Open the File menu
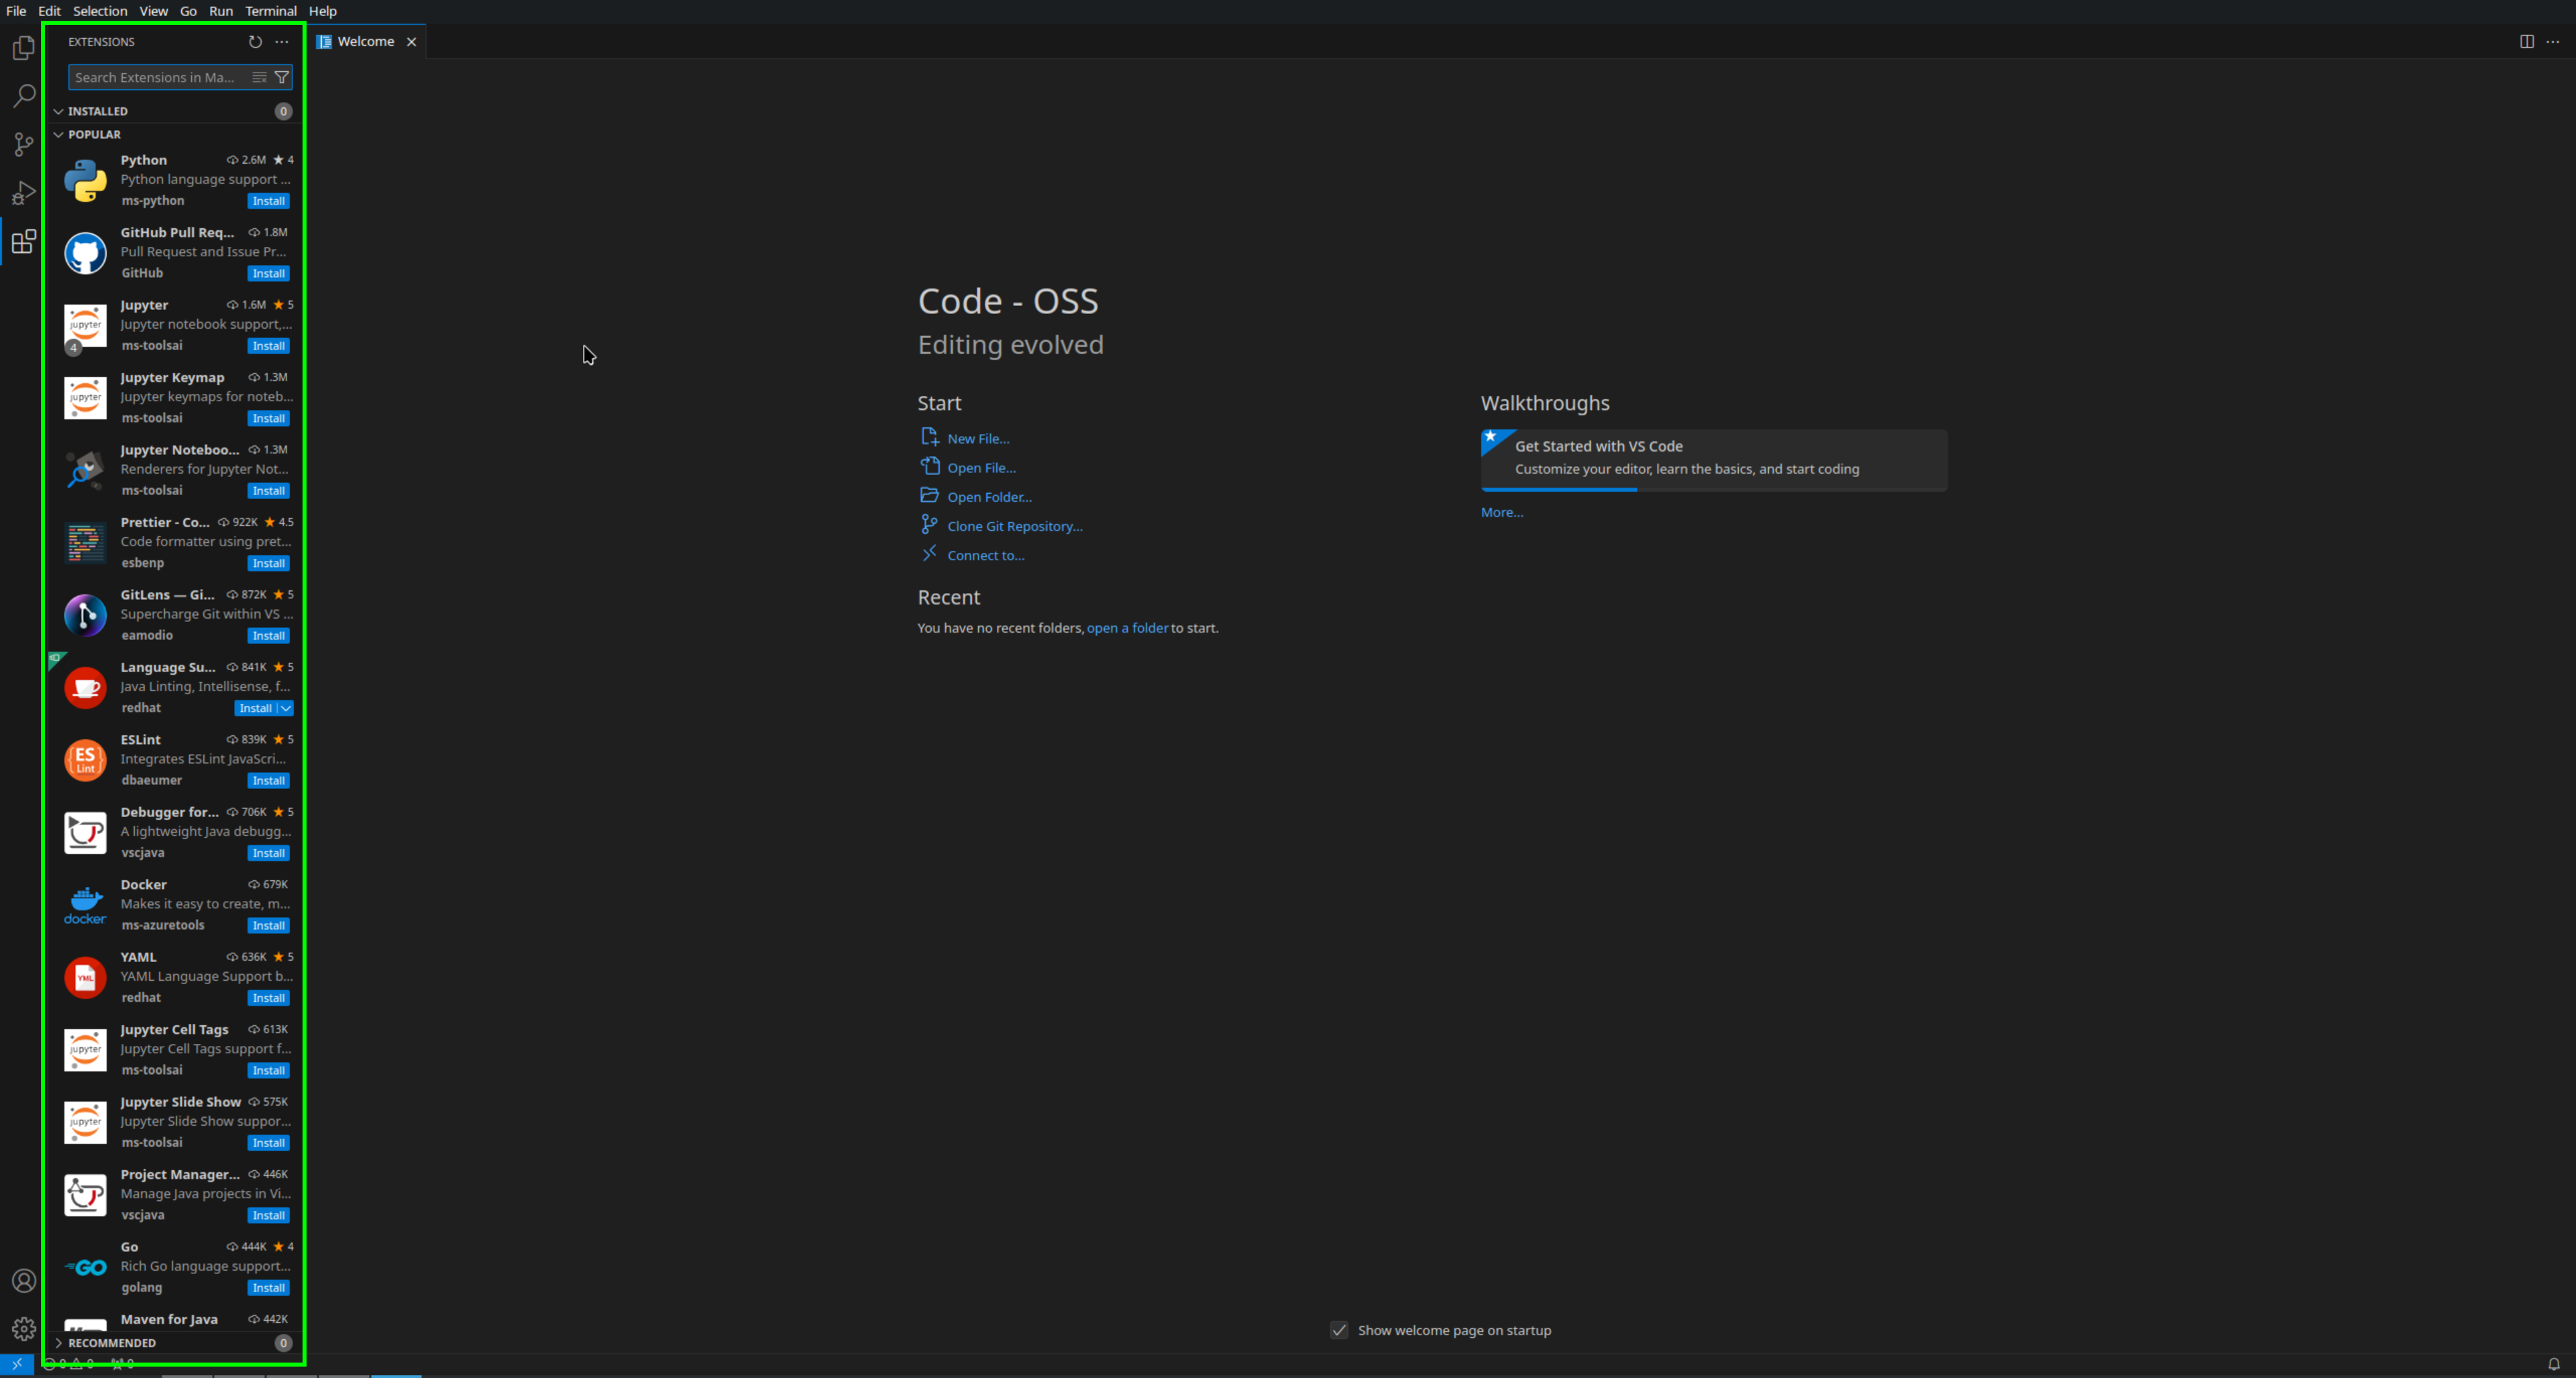Screen dimensions: 2576x1378 (16, 11)
